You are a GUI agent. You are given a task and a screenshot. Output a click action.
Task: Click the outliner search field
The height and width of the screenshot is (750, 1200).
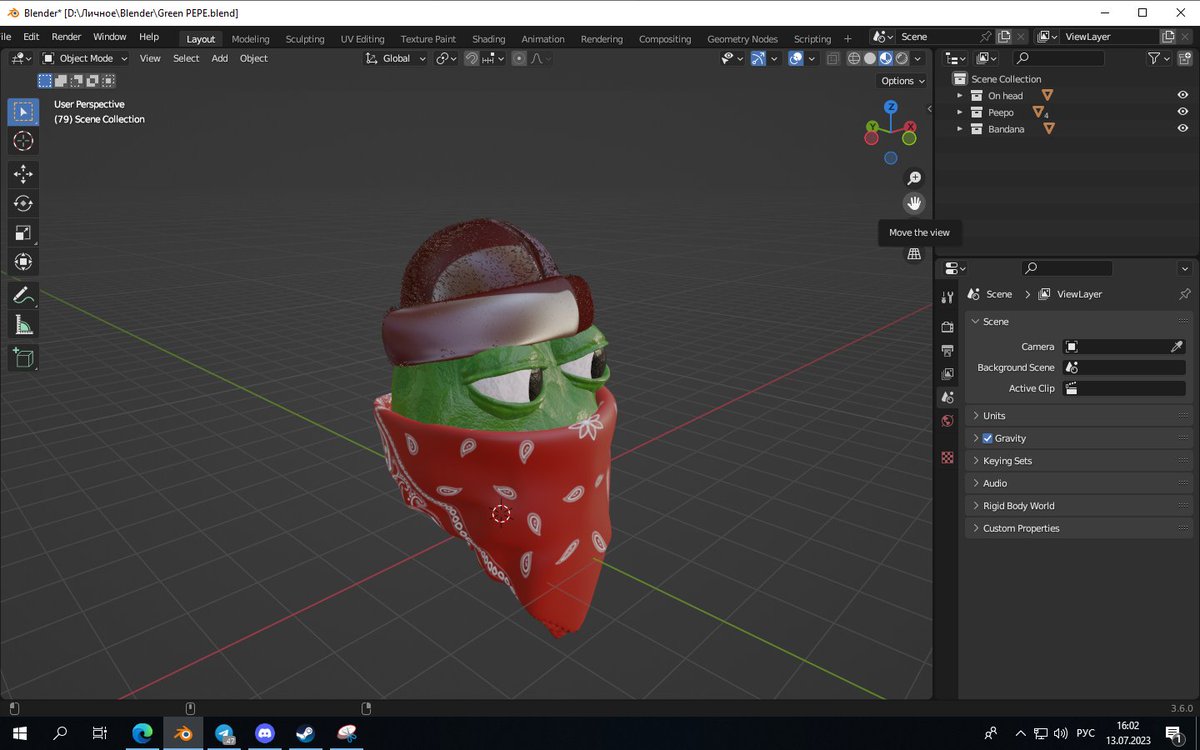pyautogui.click(x=1058, y=59)
